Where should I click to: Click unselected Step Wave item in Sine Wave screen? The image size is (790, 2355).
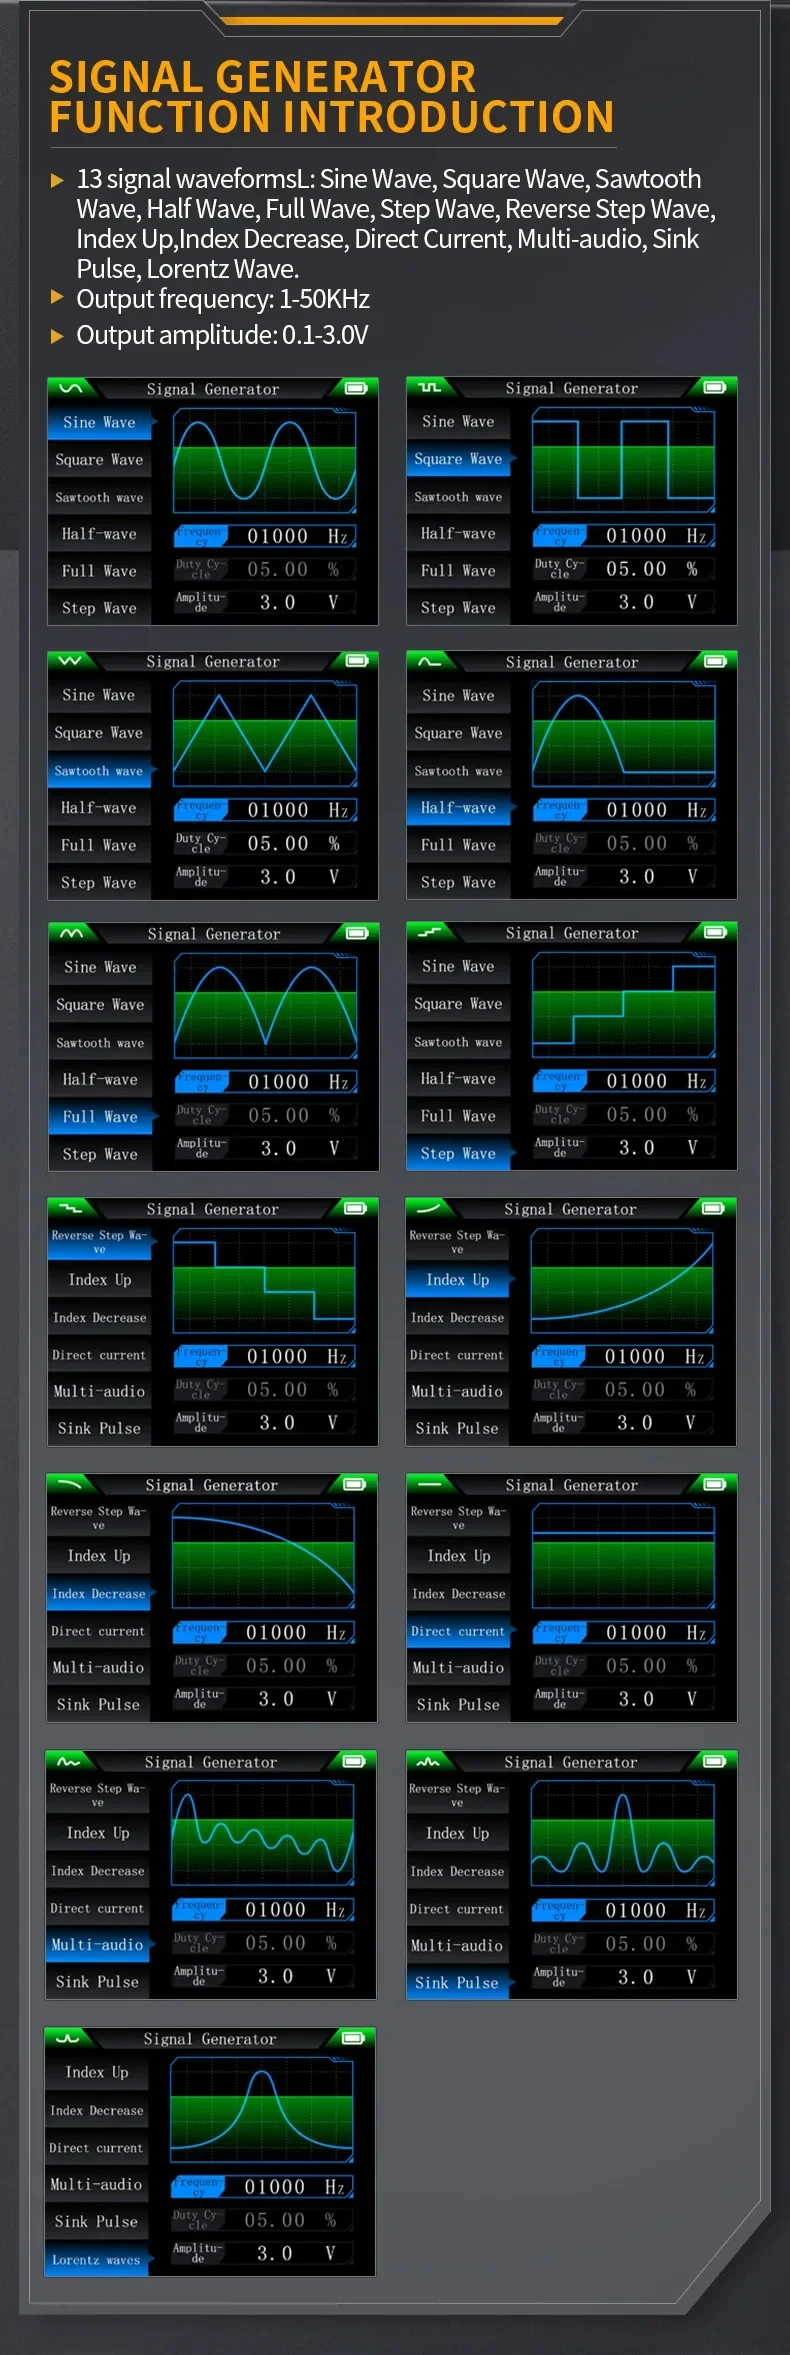pyautogui.click(x=100, y=608)
